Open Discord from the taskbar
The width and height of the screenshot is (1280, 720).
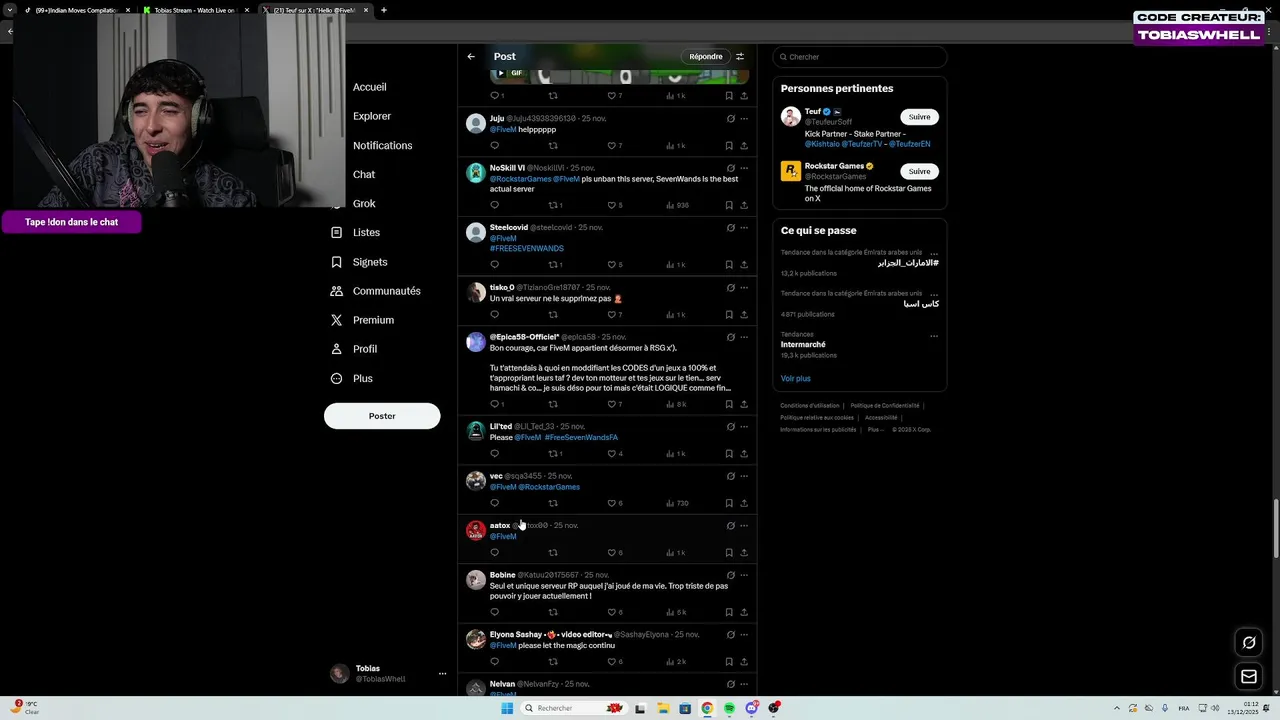click(x=751, y=708)
